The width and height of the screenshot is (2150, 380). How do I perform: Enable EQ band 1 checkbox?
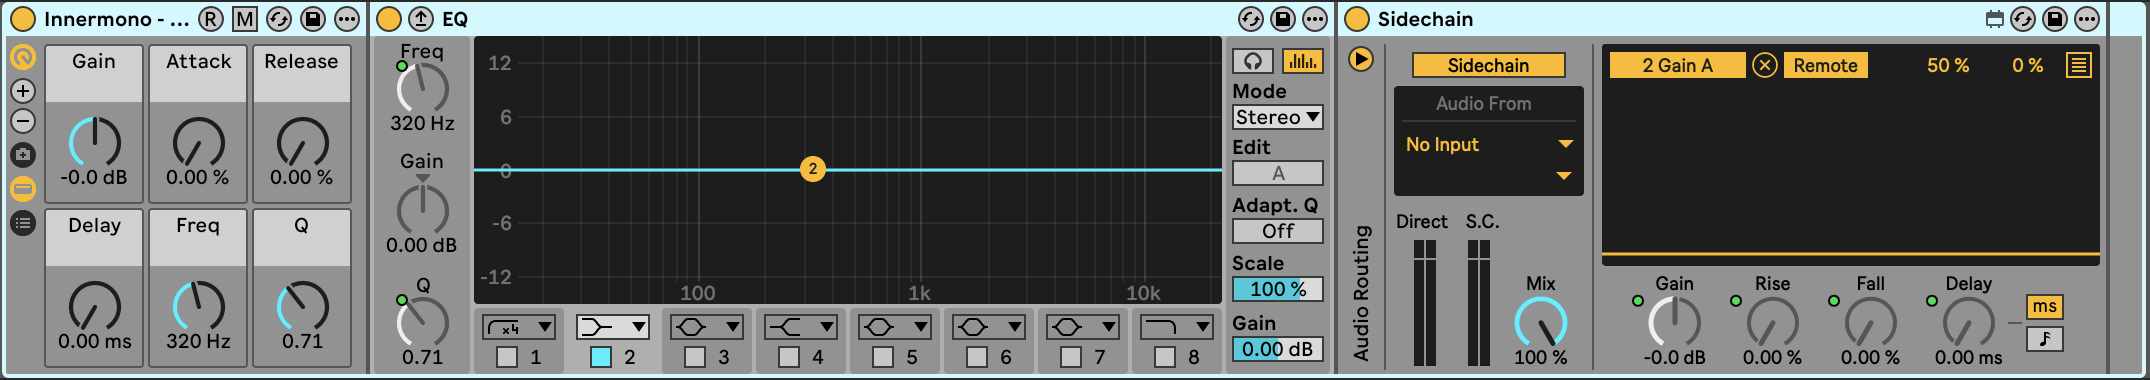[507, 357]
